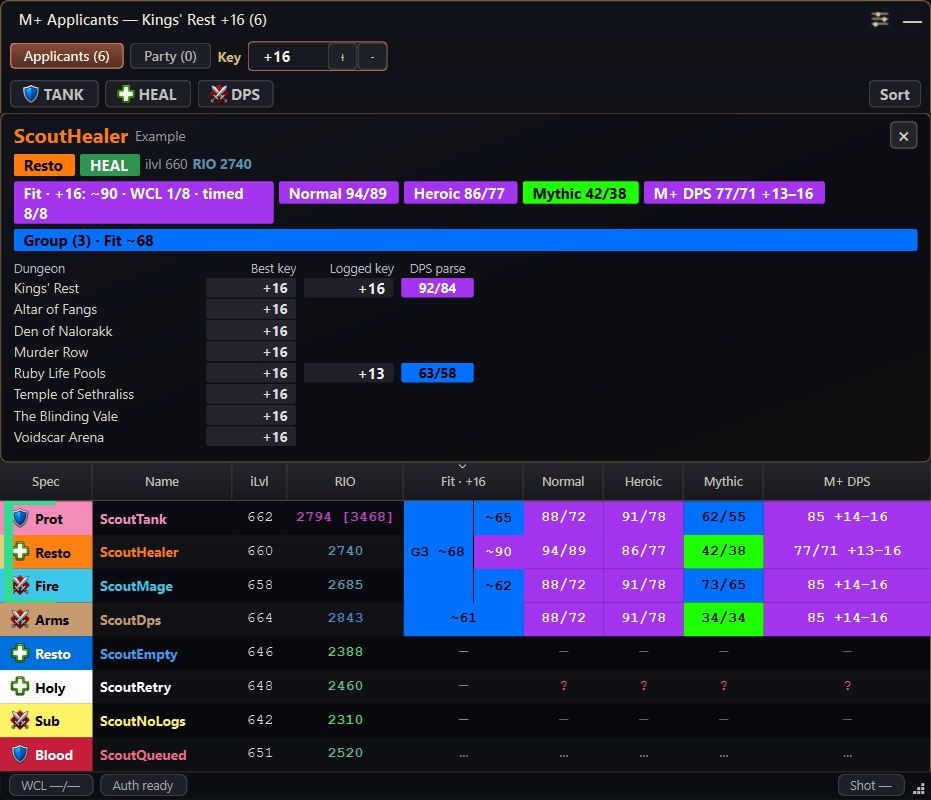Select the ScoutEmpty applicant name
The width and height of the screenshot is (931, 800).
(x=138, y=654)
